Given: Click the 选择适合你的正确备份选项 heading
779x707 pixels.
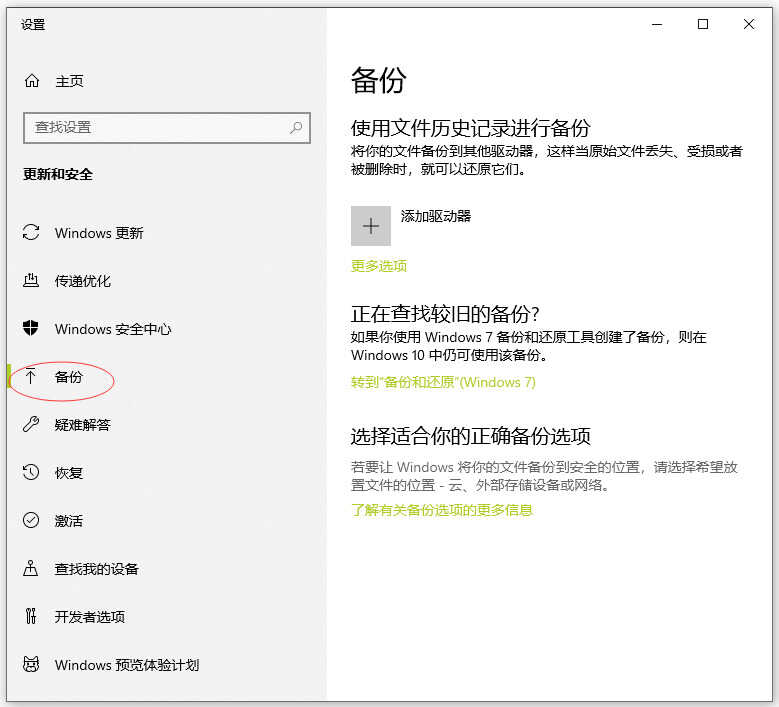Looking at the screenshot, I should point(470,436).
